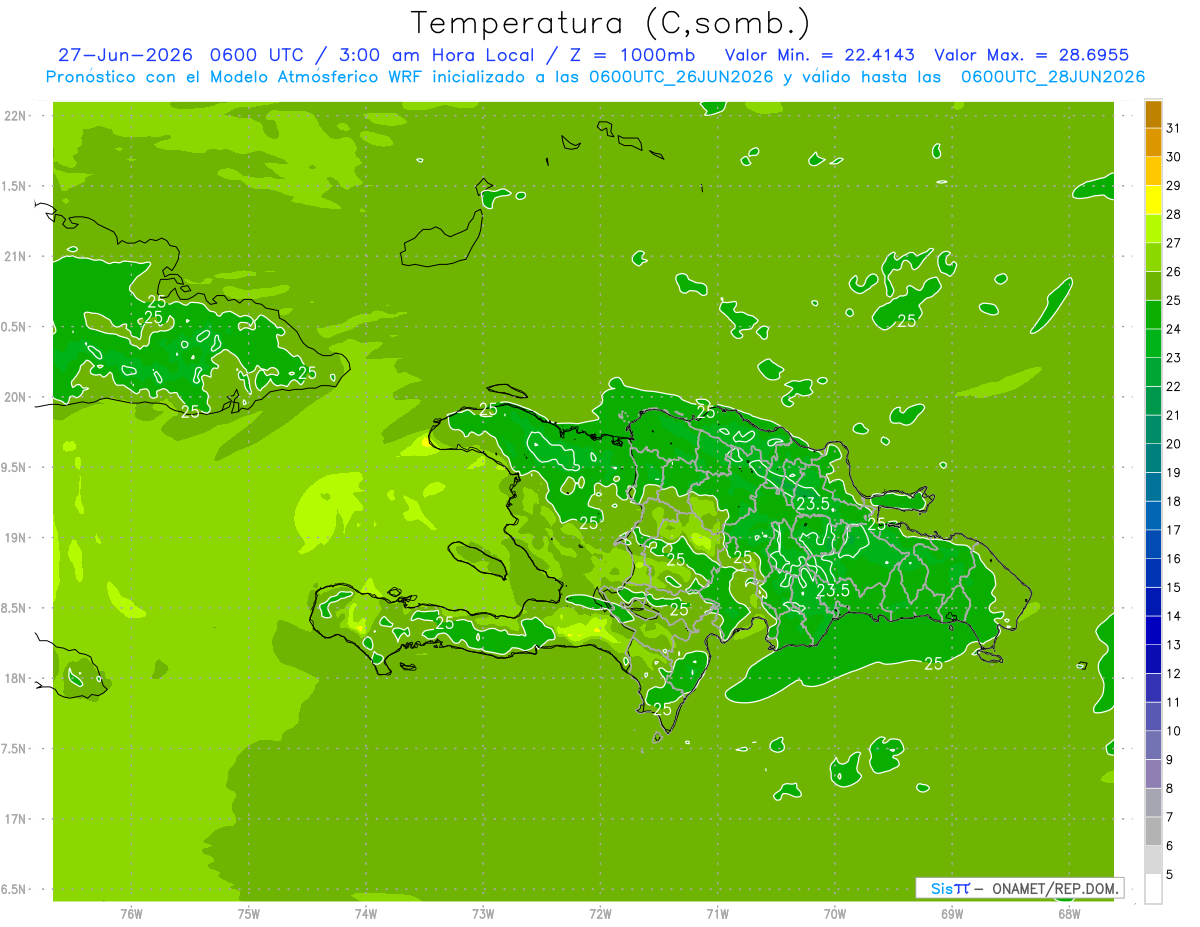This screenshot has width=1200, height=927.
Task: Open the 'ONAMET/REP.DOM.' credit label
Action: pyautogui.click(x=1054, y=888)
